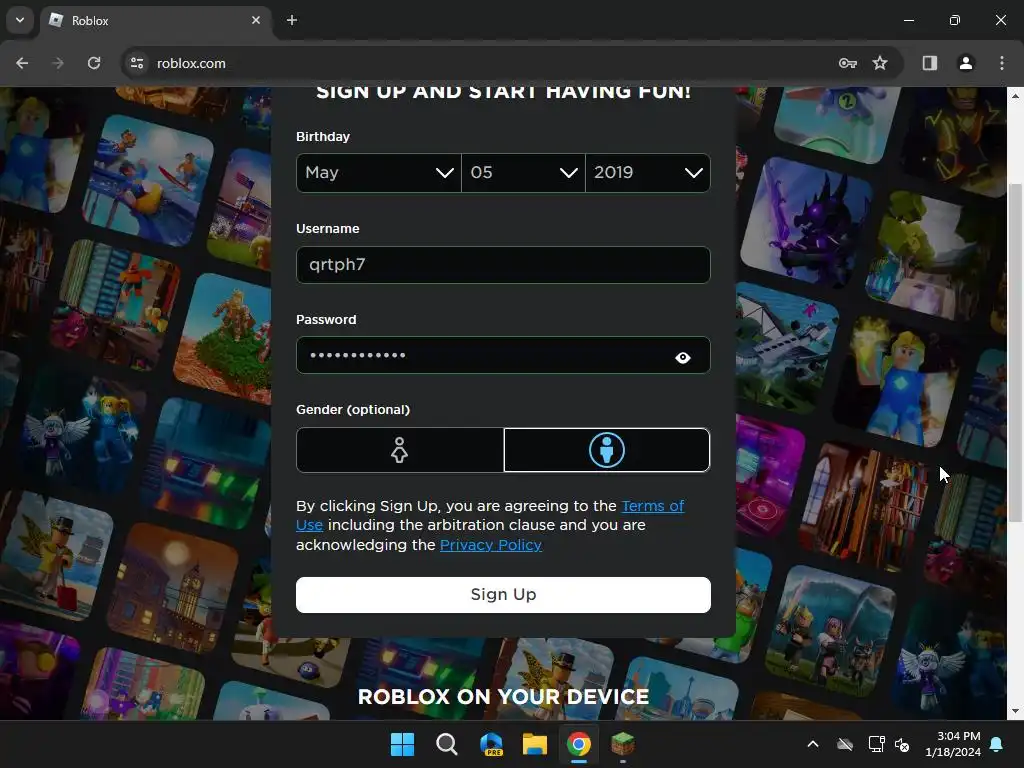This screenshot has height=768, width=1024.
Task: Click the Username field containing qrtph7
Action: tap(503, 264)
